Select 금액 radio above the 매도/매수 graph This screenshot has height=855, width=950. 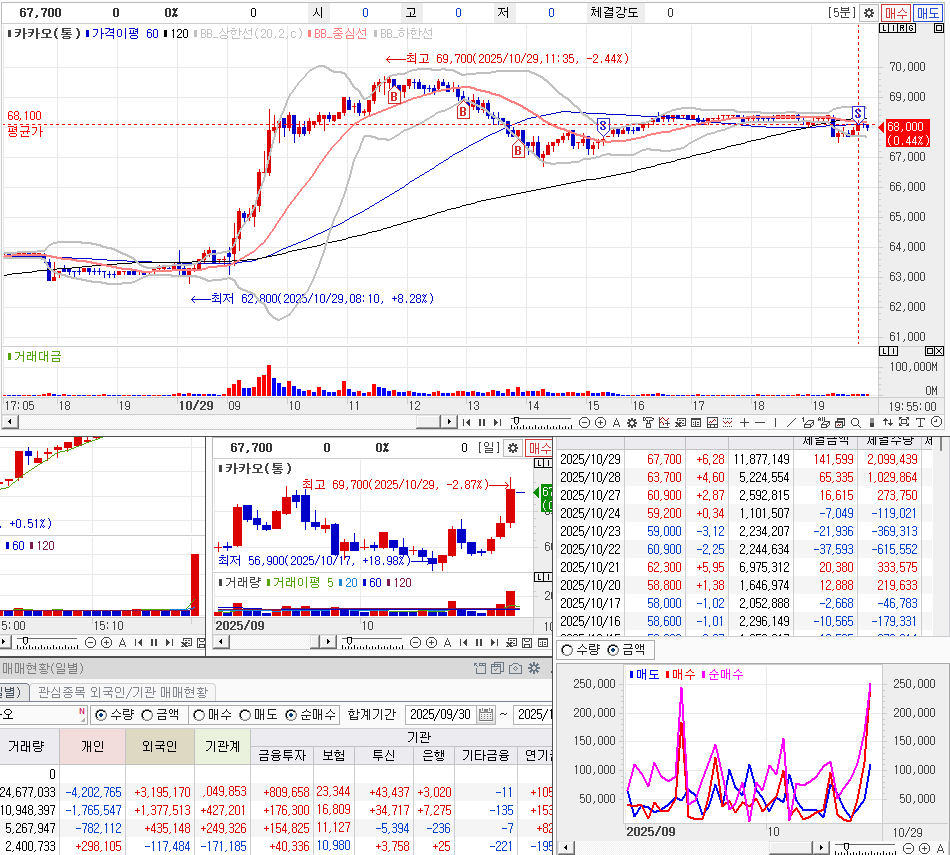(x=613, y=650)
